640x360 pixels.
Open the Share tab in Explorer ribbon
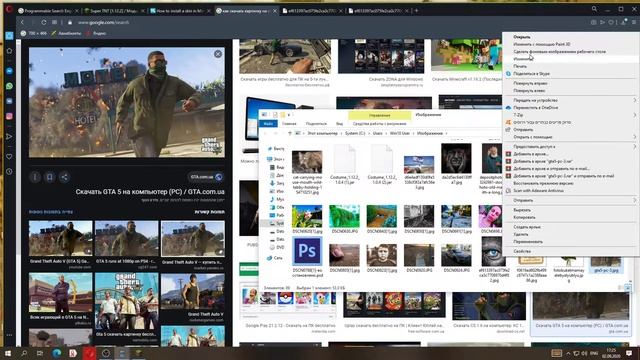point(316,124)
